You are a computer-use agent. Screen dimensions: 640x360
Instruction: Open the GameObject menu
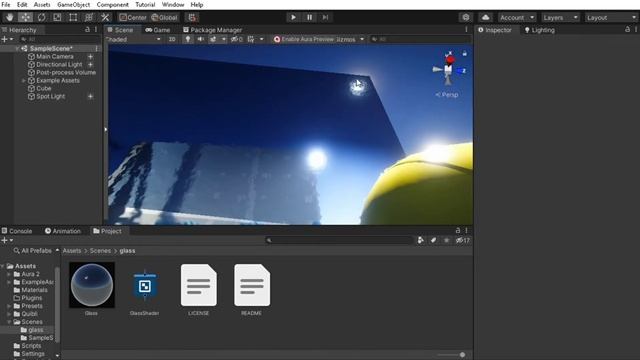(73, 4)
